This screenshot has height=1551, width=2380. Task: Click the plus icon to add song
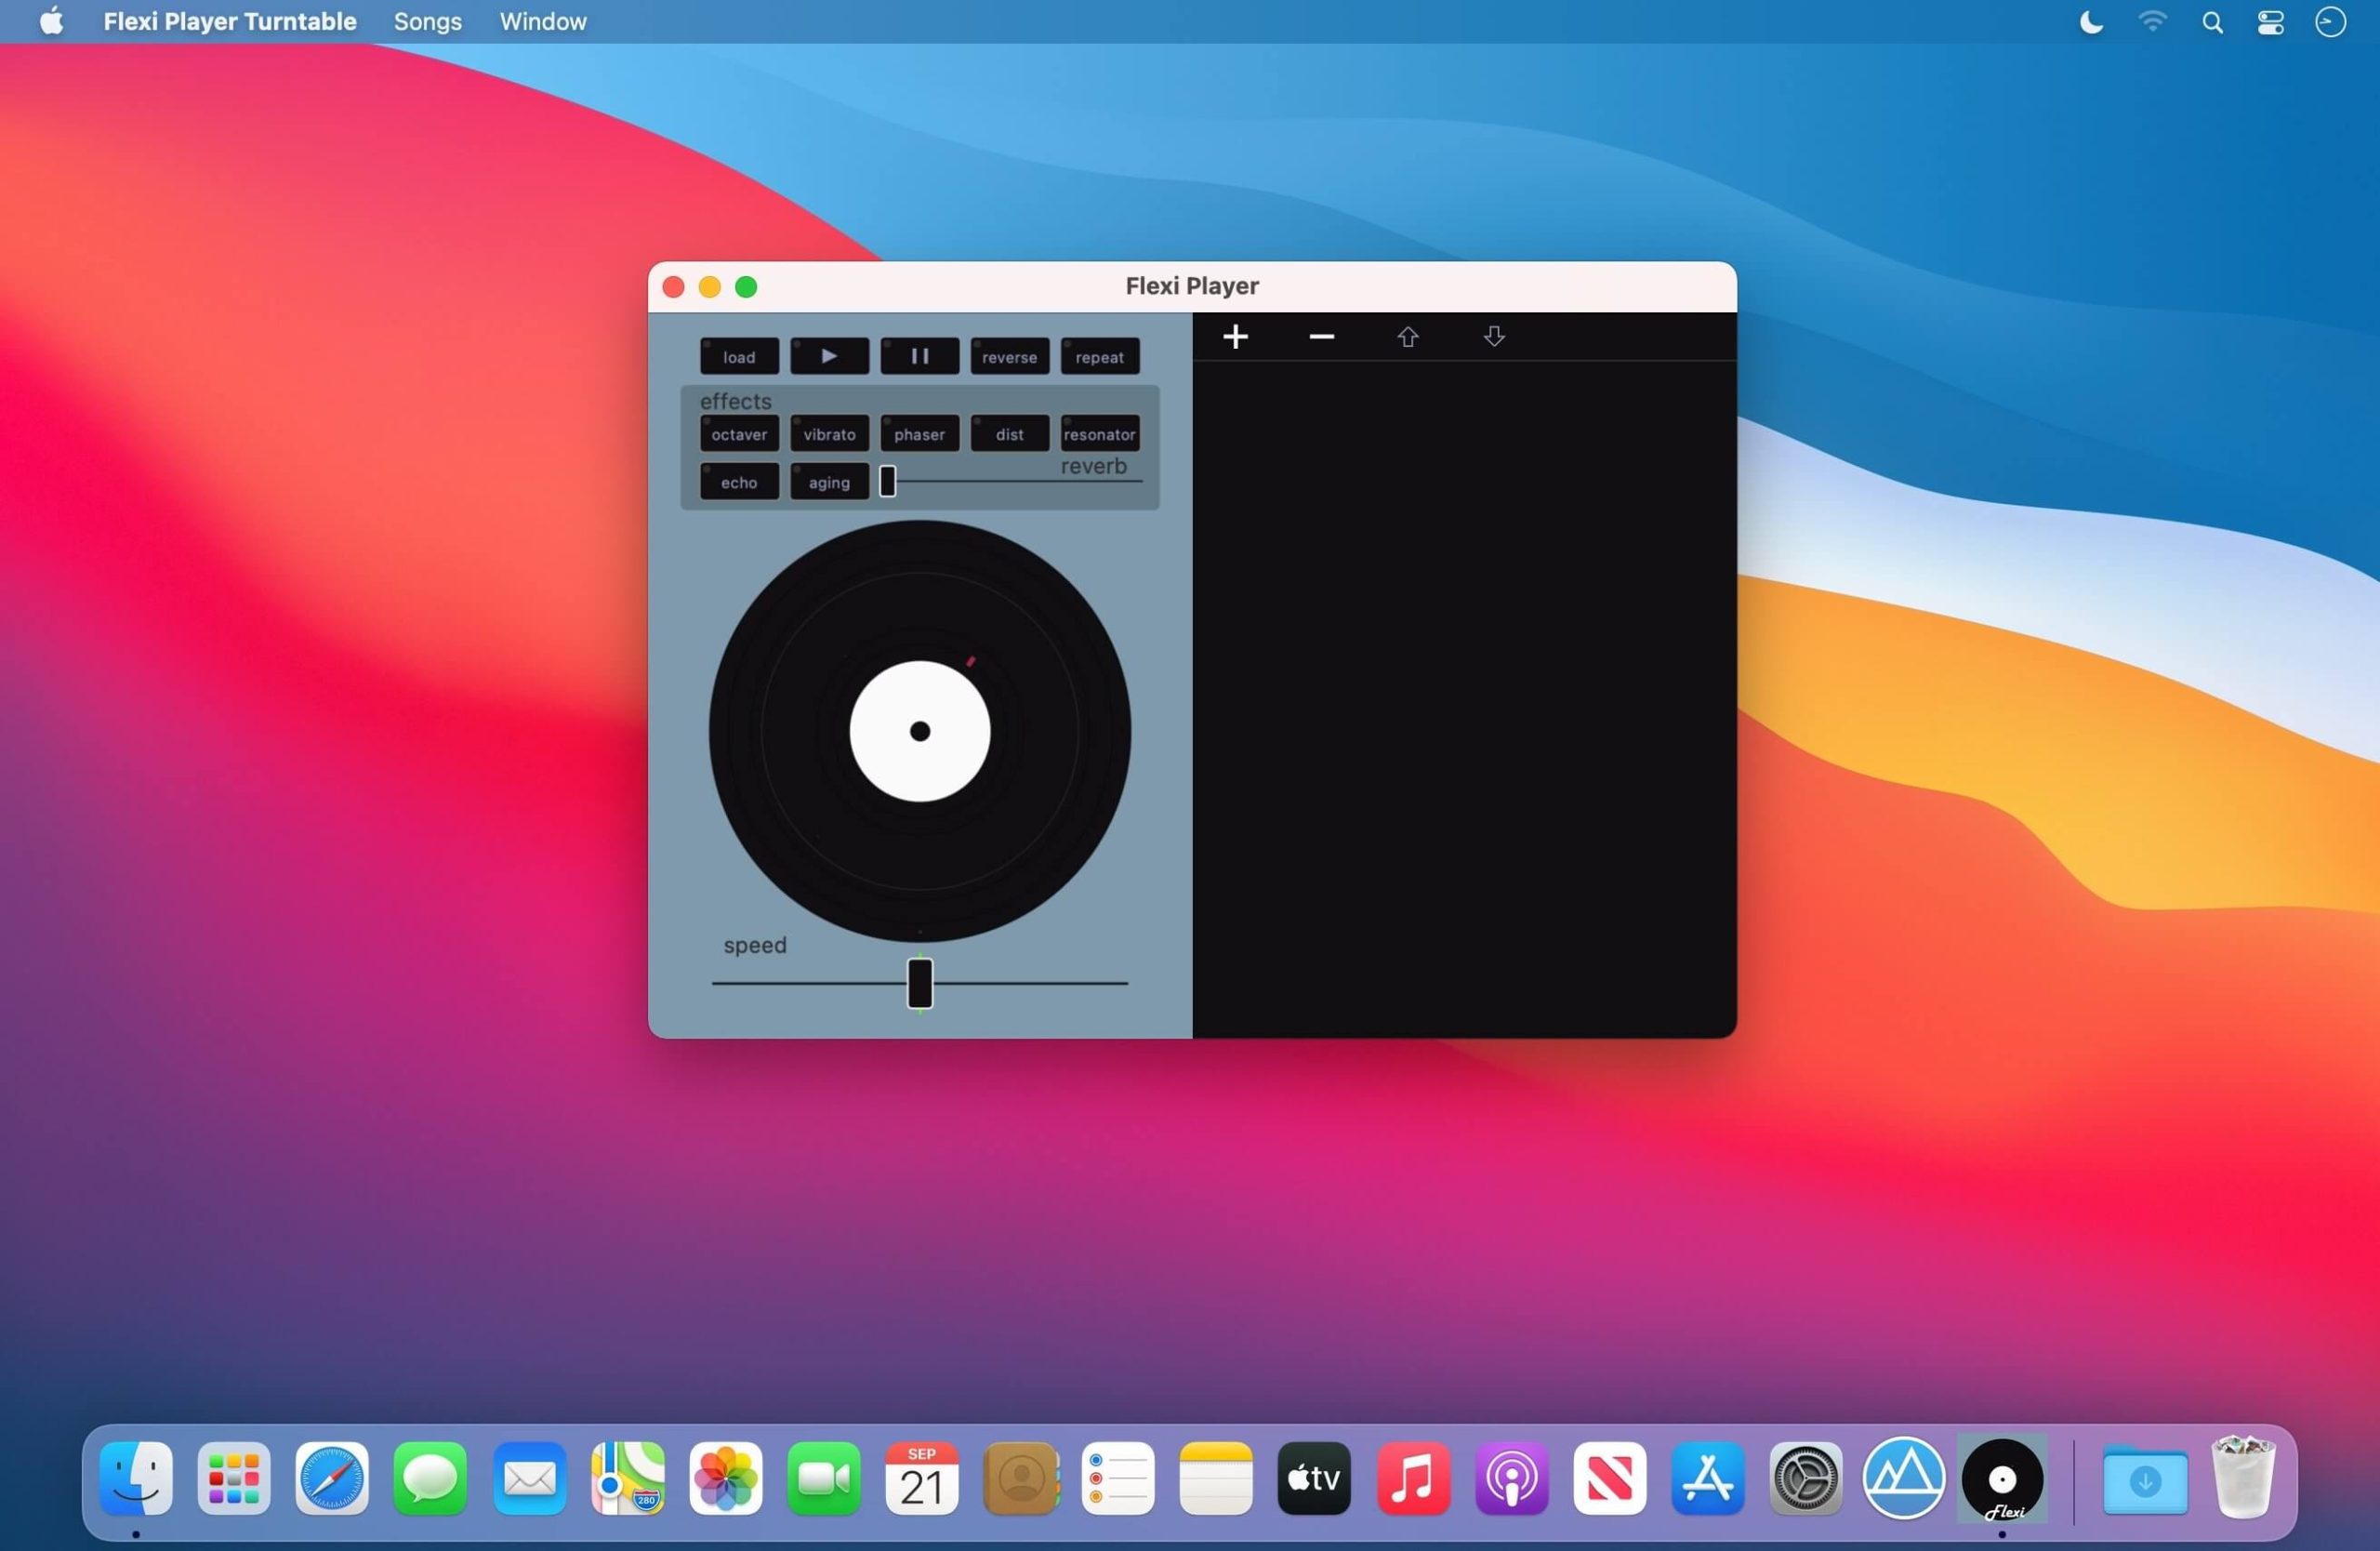click(1235, 337)
